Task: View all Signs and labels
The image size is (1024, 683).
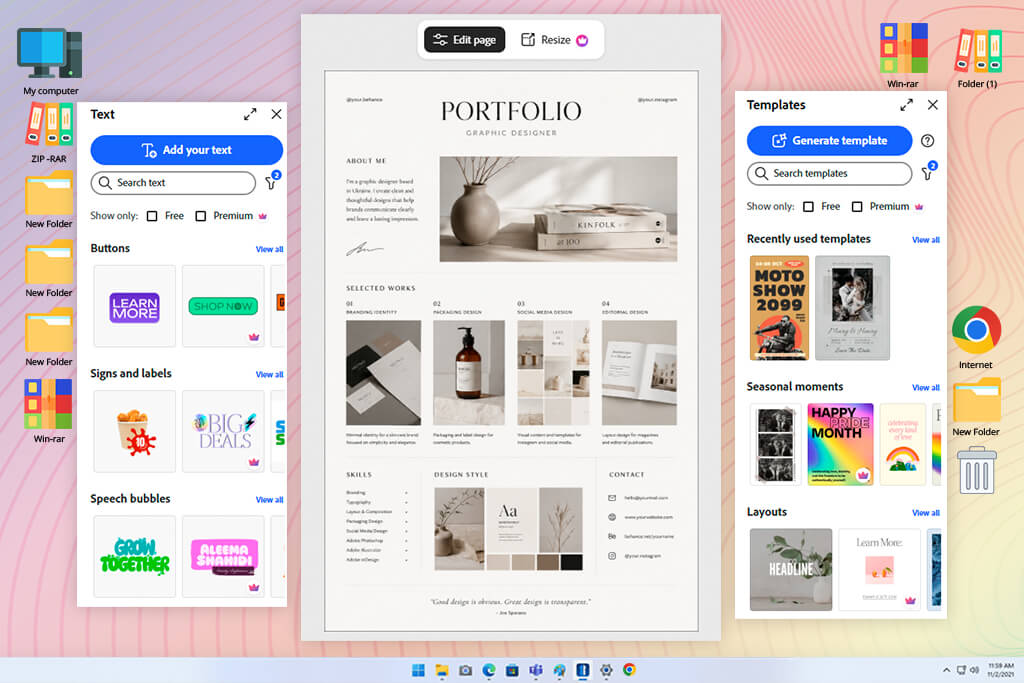Action: click(269, 375)
